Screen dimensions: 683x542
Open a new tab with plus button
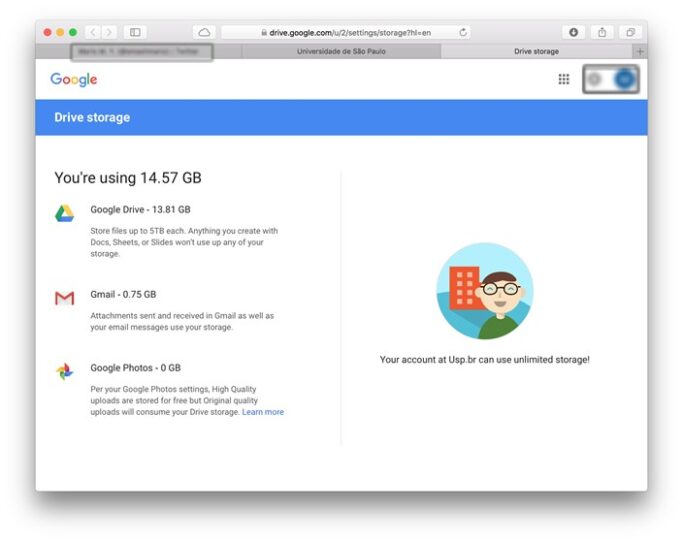(640, 51)
